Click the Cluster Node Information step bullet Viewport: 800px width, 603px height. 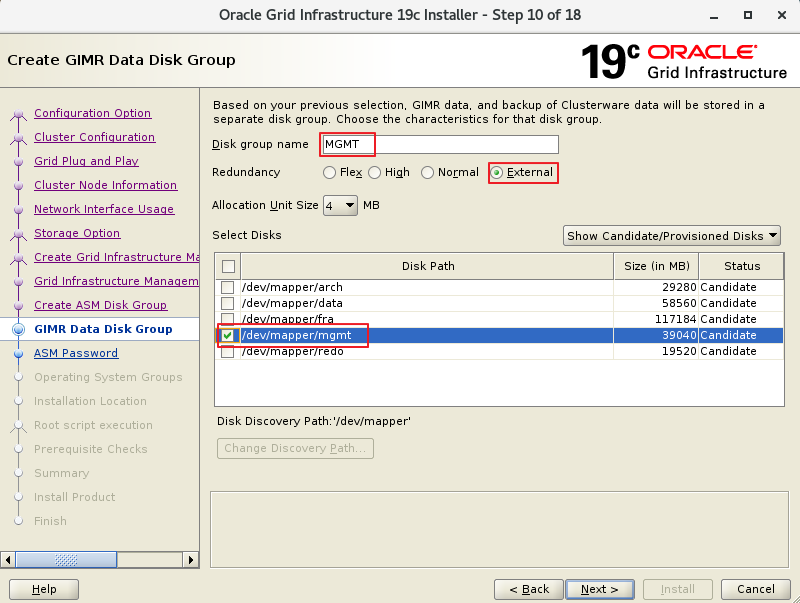[x=18, y=186]
